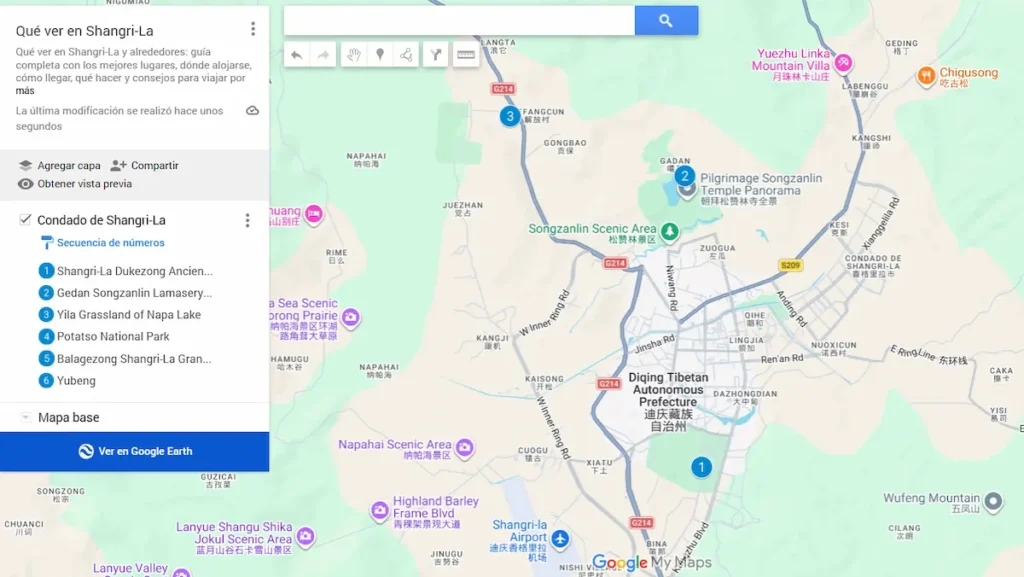Open the map options three-dot menu

[x=253, y=29]
